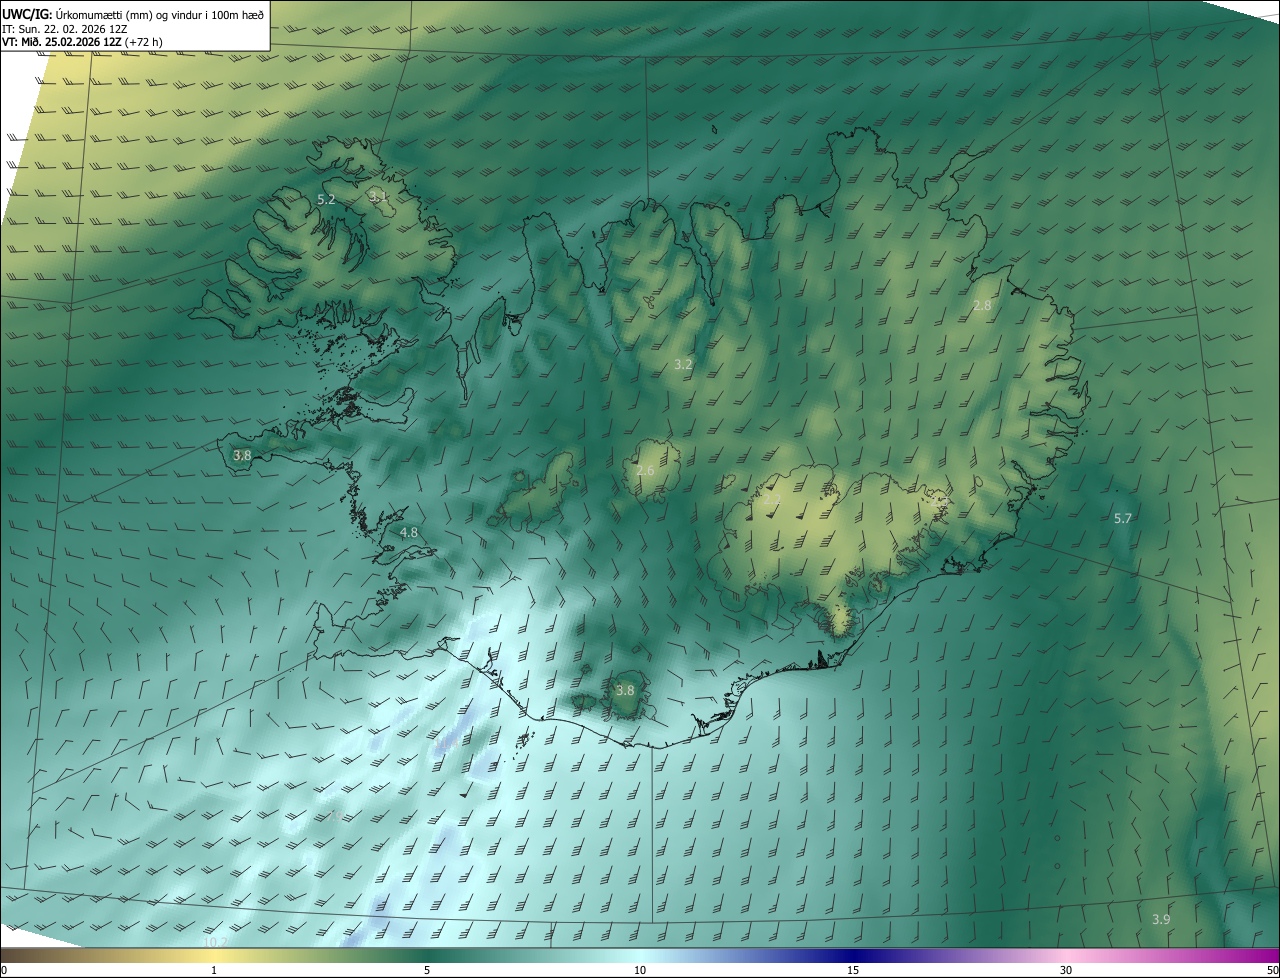This screenshot has height=978, width=1280.
Task: Click the 5.7 value over the eastern sea
Action: pyautogui.click(x=1122, y=518)
